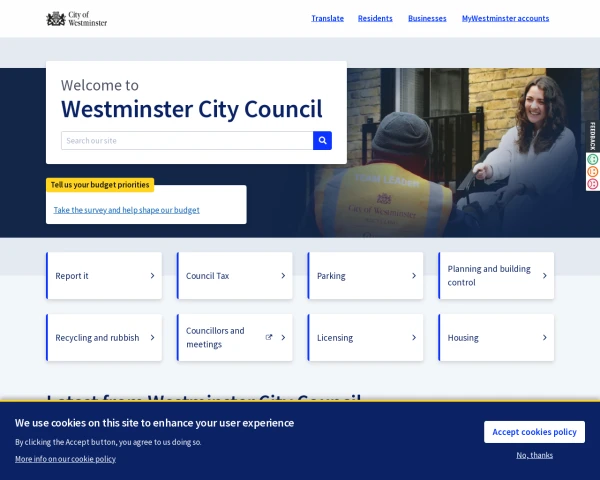Open MyWestminster accounts link
The height and width of the screenshot is (480, 600).
coord(505,18)
